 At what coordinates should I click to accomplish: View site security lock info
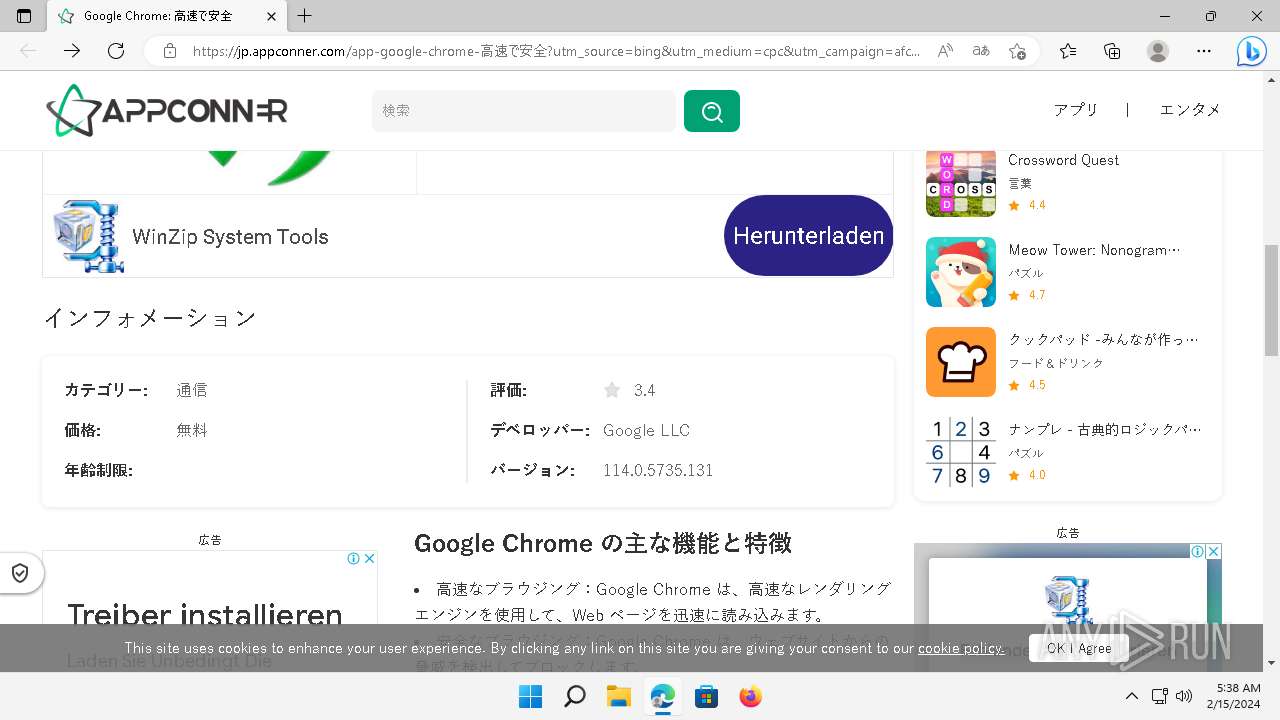[x=170, y=51]
